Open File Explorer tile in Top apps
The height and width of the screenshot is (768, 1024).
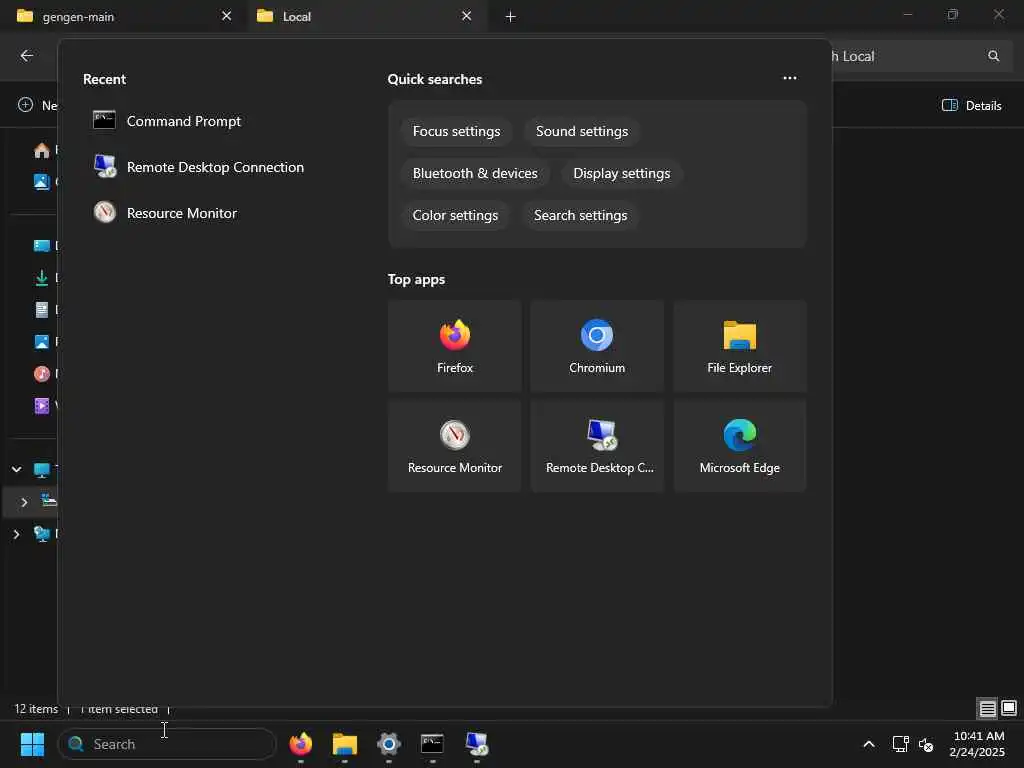739,346
